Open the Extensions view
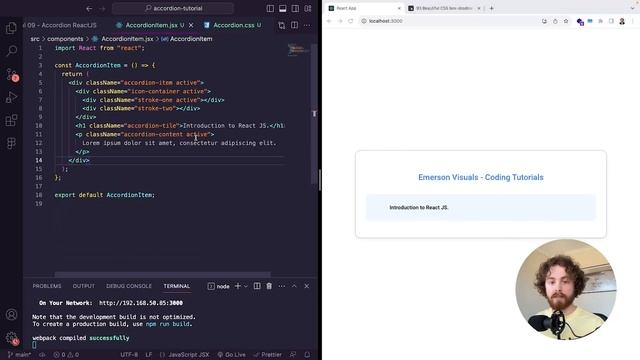 click(11, 120)
